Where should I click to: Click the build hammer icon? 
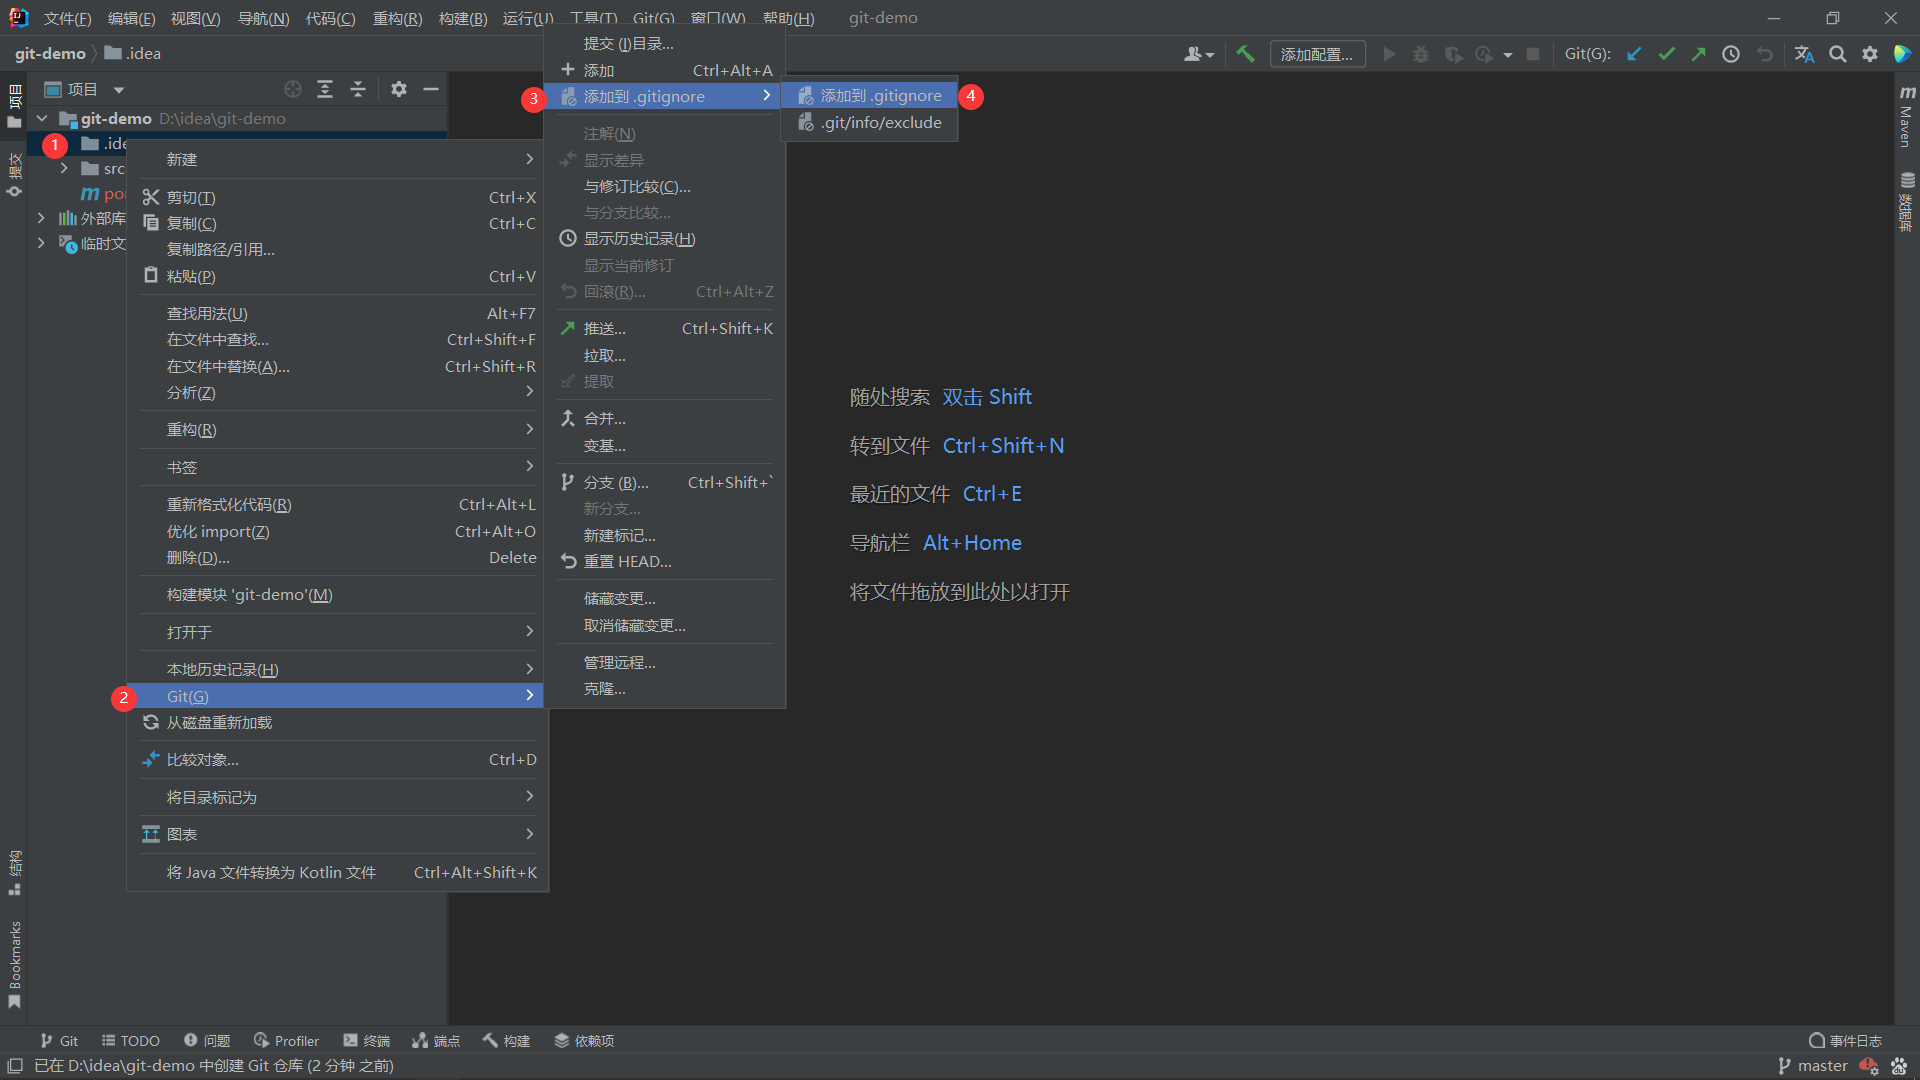pos(1245,54)
